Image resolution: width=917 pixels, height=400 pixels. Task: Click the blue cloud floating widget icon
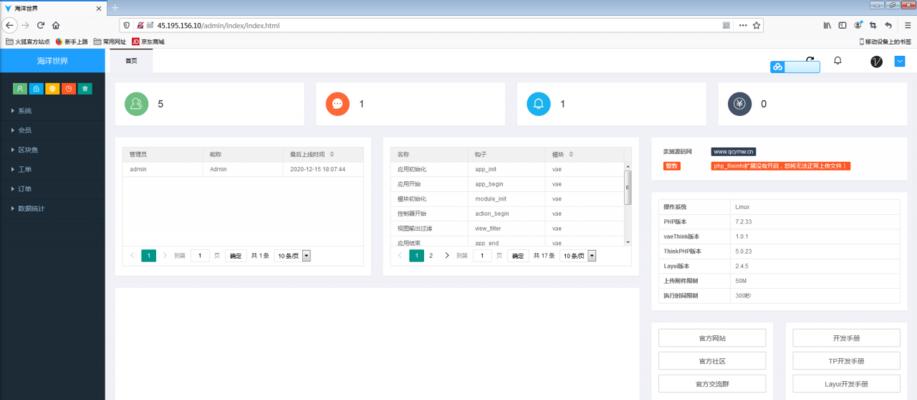(x=777, y=67)
